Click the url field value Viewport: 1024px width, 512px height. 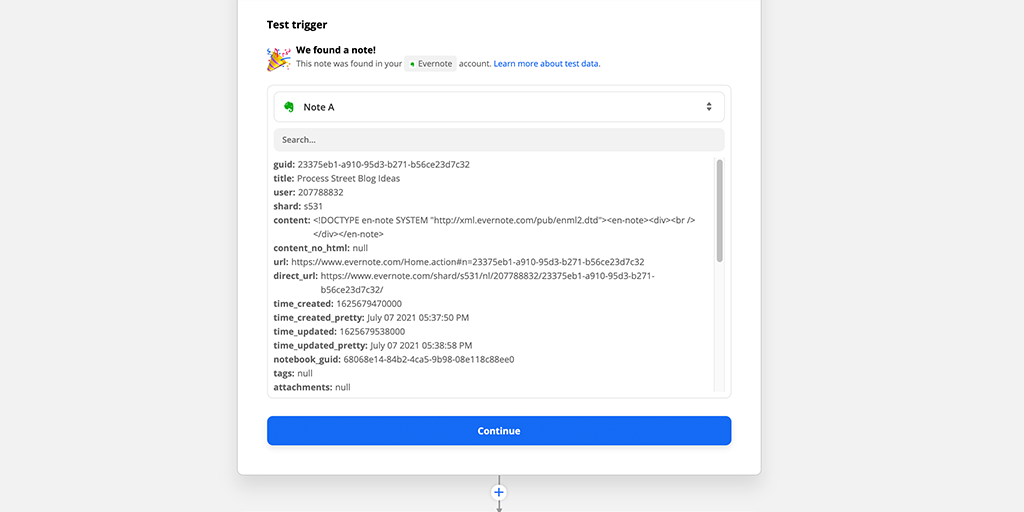click(468, 262)
